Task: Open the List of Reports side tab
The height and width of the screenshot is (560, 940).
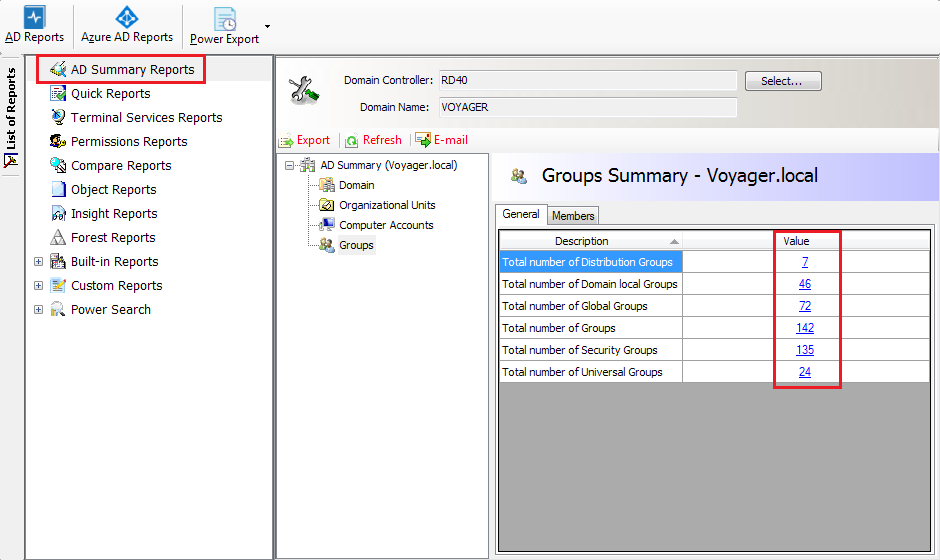Action: [11, 117]
